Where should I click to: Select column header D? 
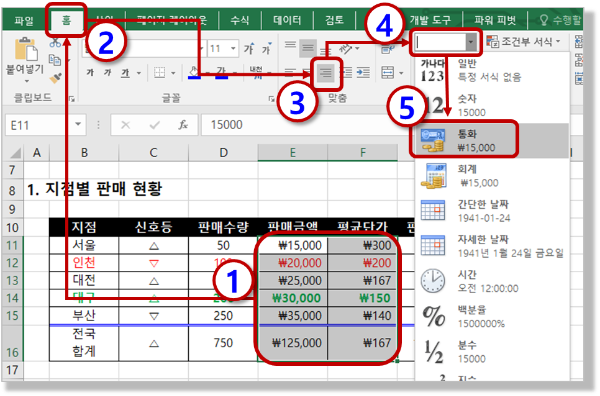tap(223, 153)
